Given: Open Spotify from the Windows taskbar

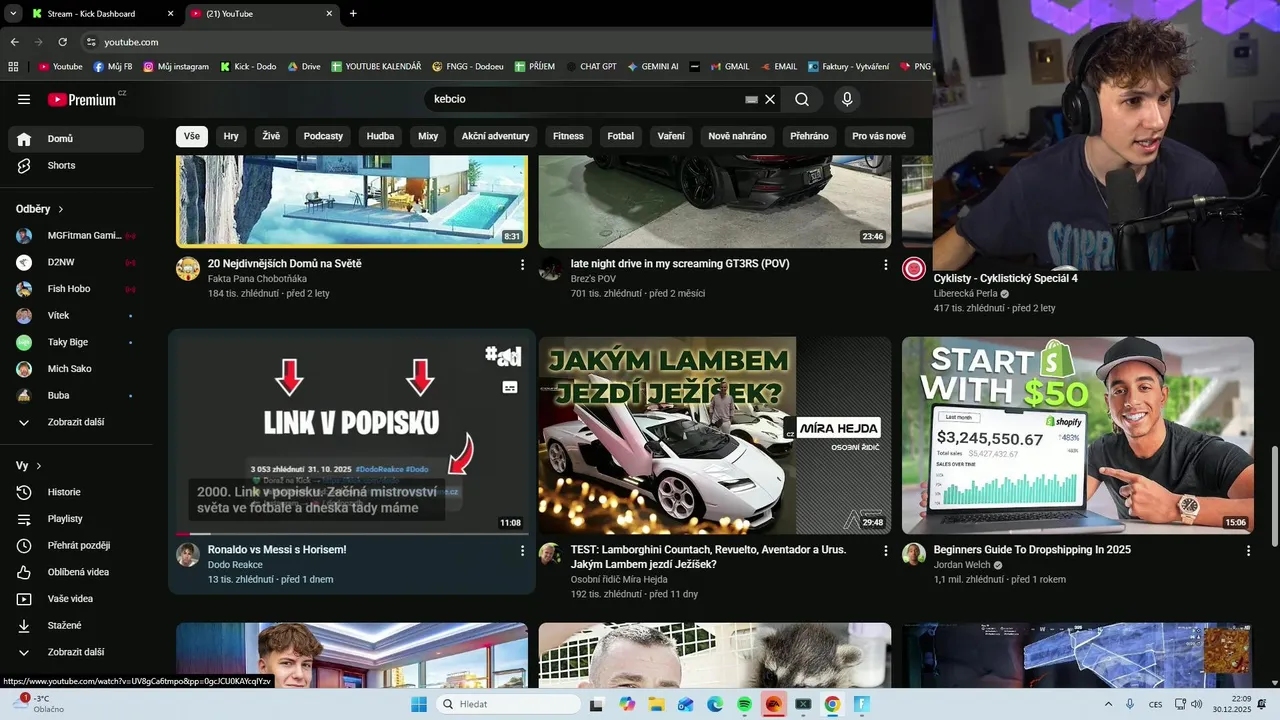Looking at the screenshot, I should pyautogui.click(x=744, y=704).
